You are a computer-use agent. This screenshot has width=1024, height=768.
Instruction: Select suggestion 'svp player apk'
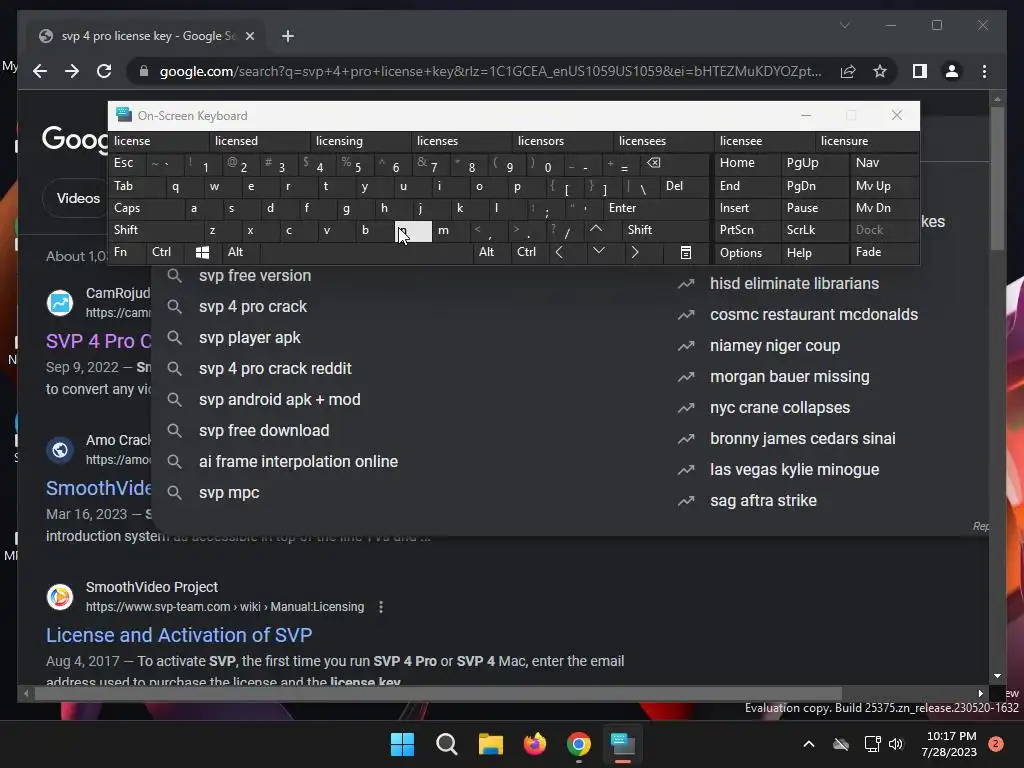click(249, 338)
